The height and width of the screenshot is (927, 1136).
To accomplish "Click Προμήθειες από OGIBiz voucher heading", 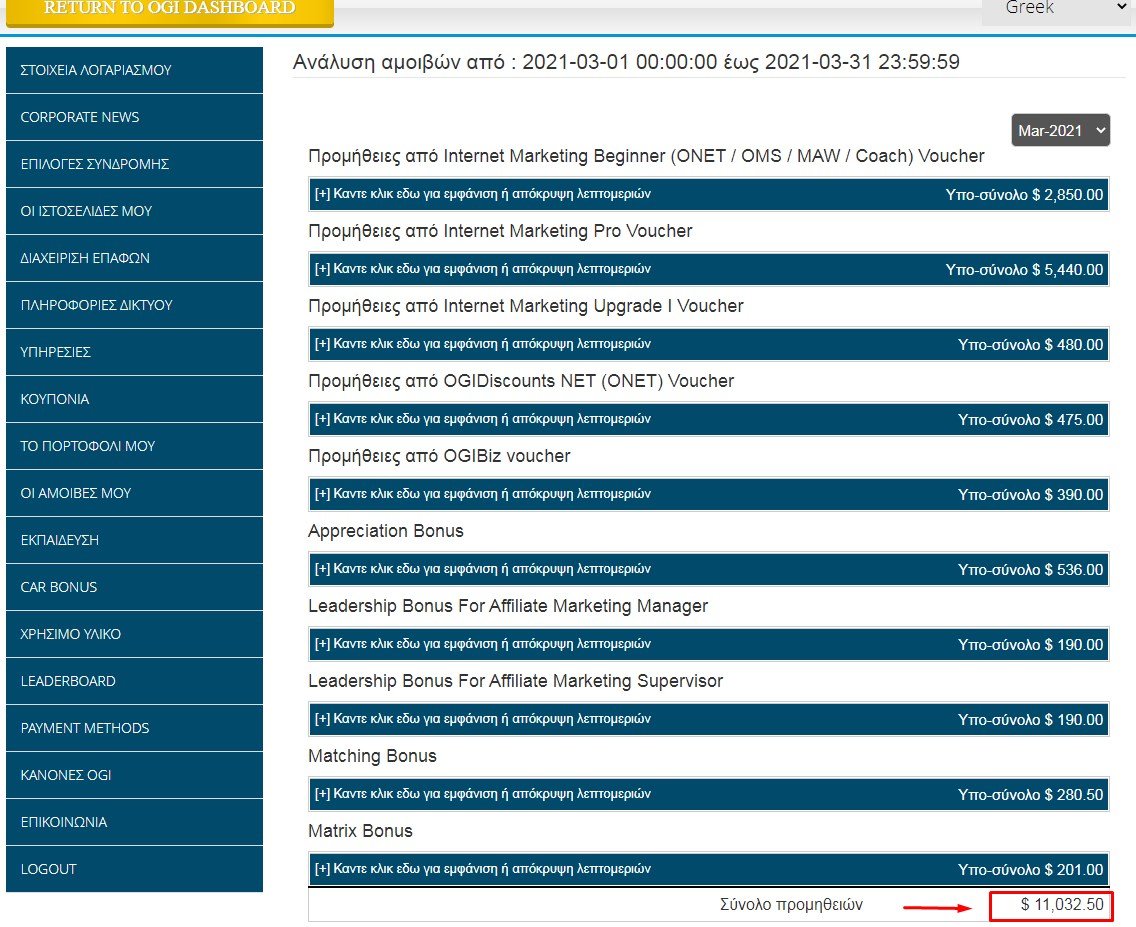I will (439, 456).
